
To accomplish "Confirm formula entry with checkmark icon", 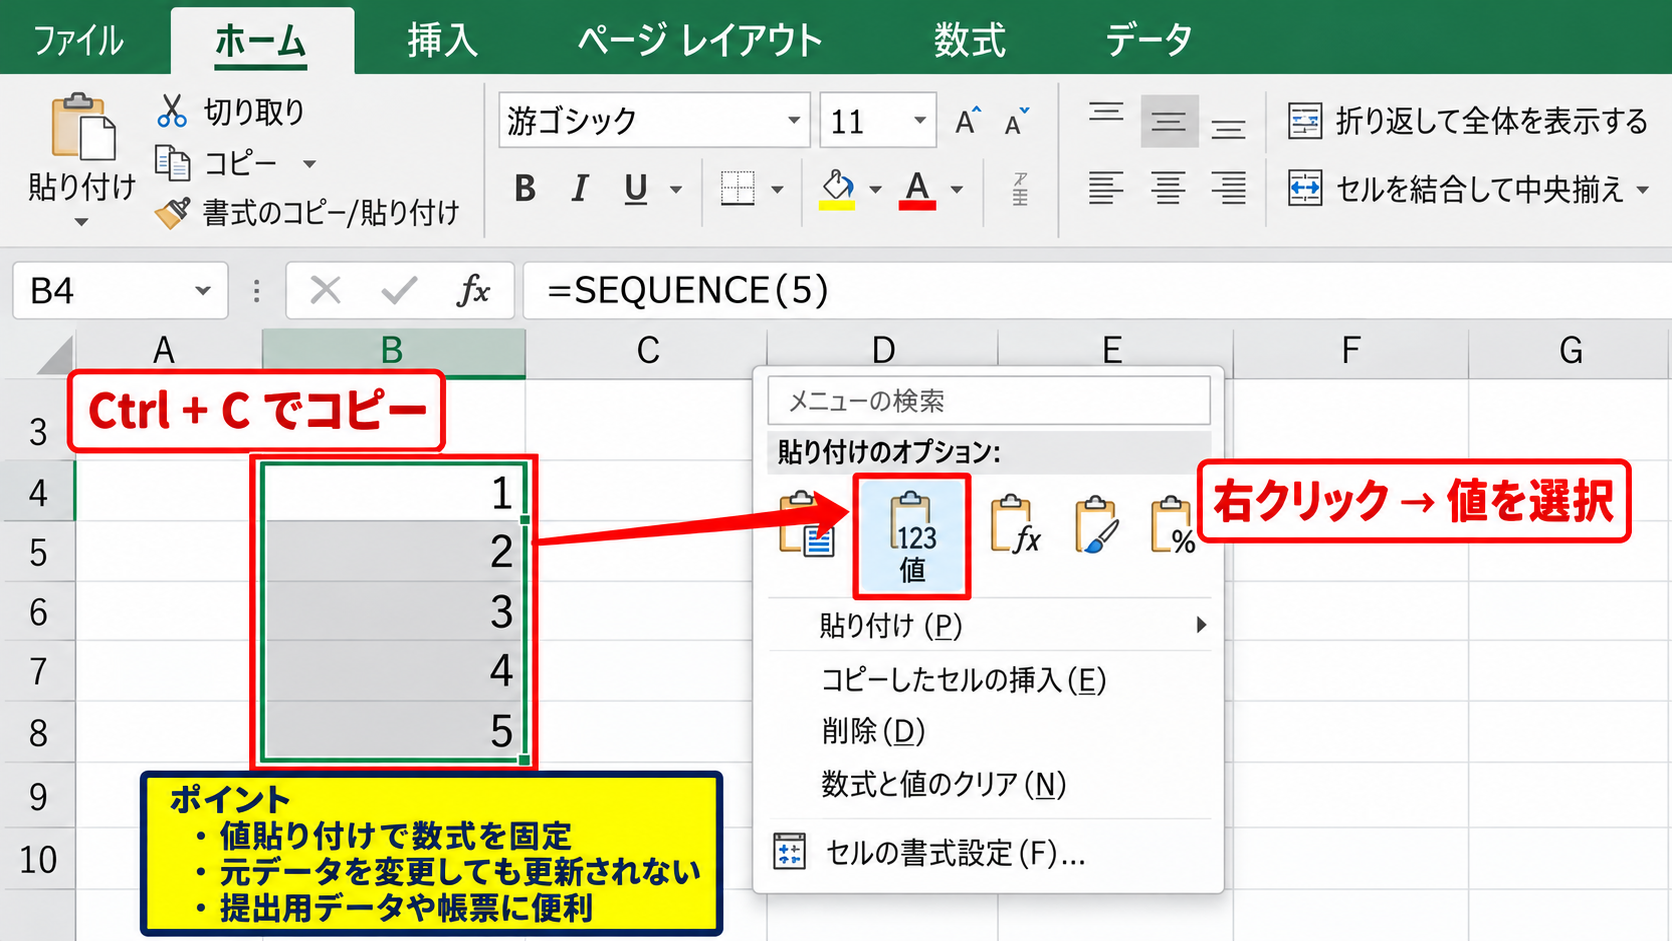I will pos(399,291).
